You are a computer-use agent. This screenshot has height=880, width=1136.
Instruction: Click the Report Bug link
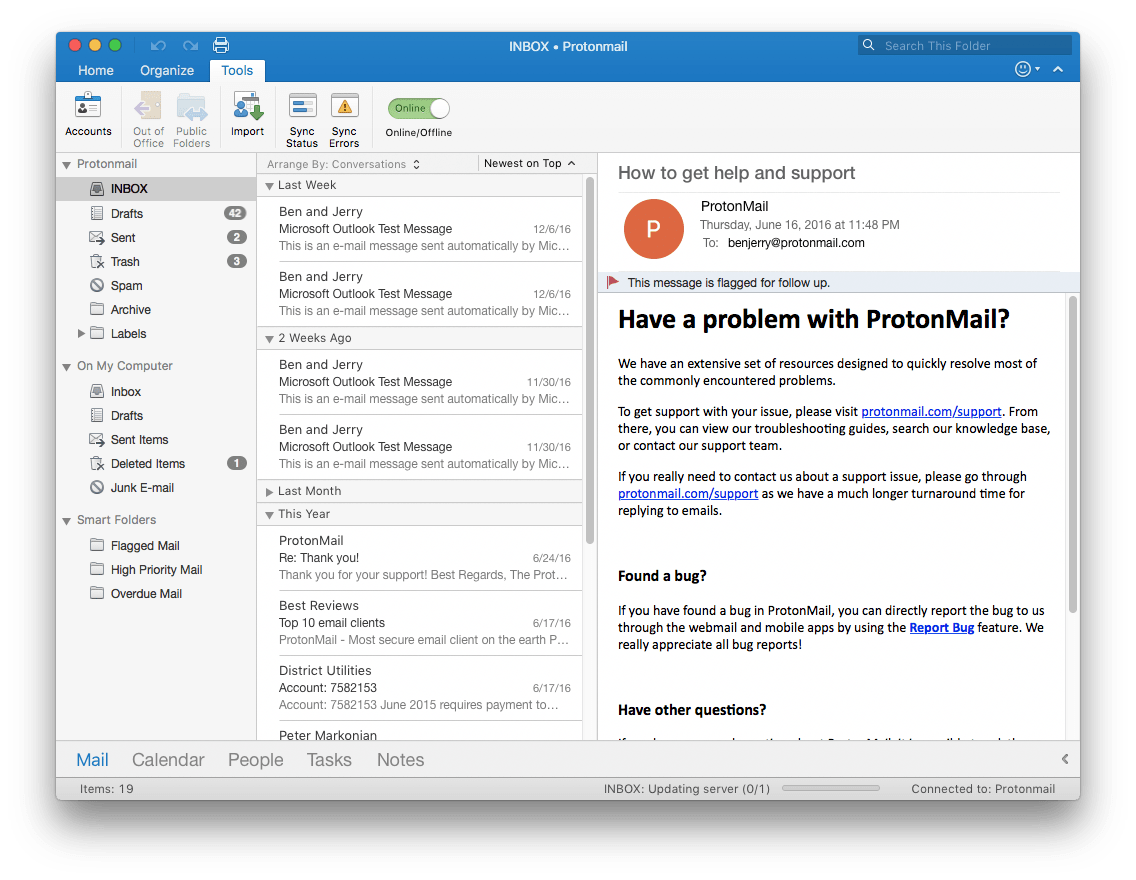940,628
